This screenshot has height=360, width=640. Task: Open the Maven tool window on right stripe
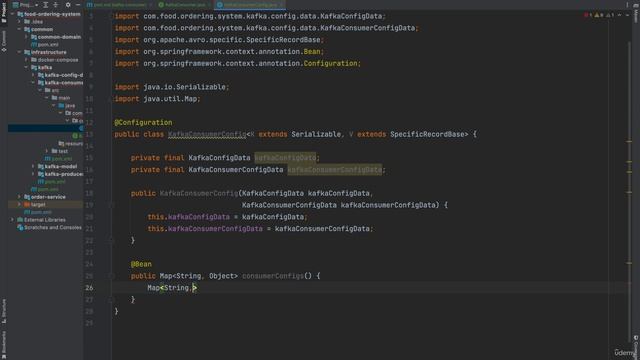(636, 14)
